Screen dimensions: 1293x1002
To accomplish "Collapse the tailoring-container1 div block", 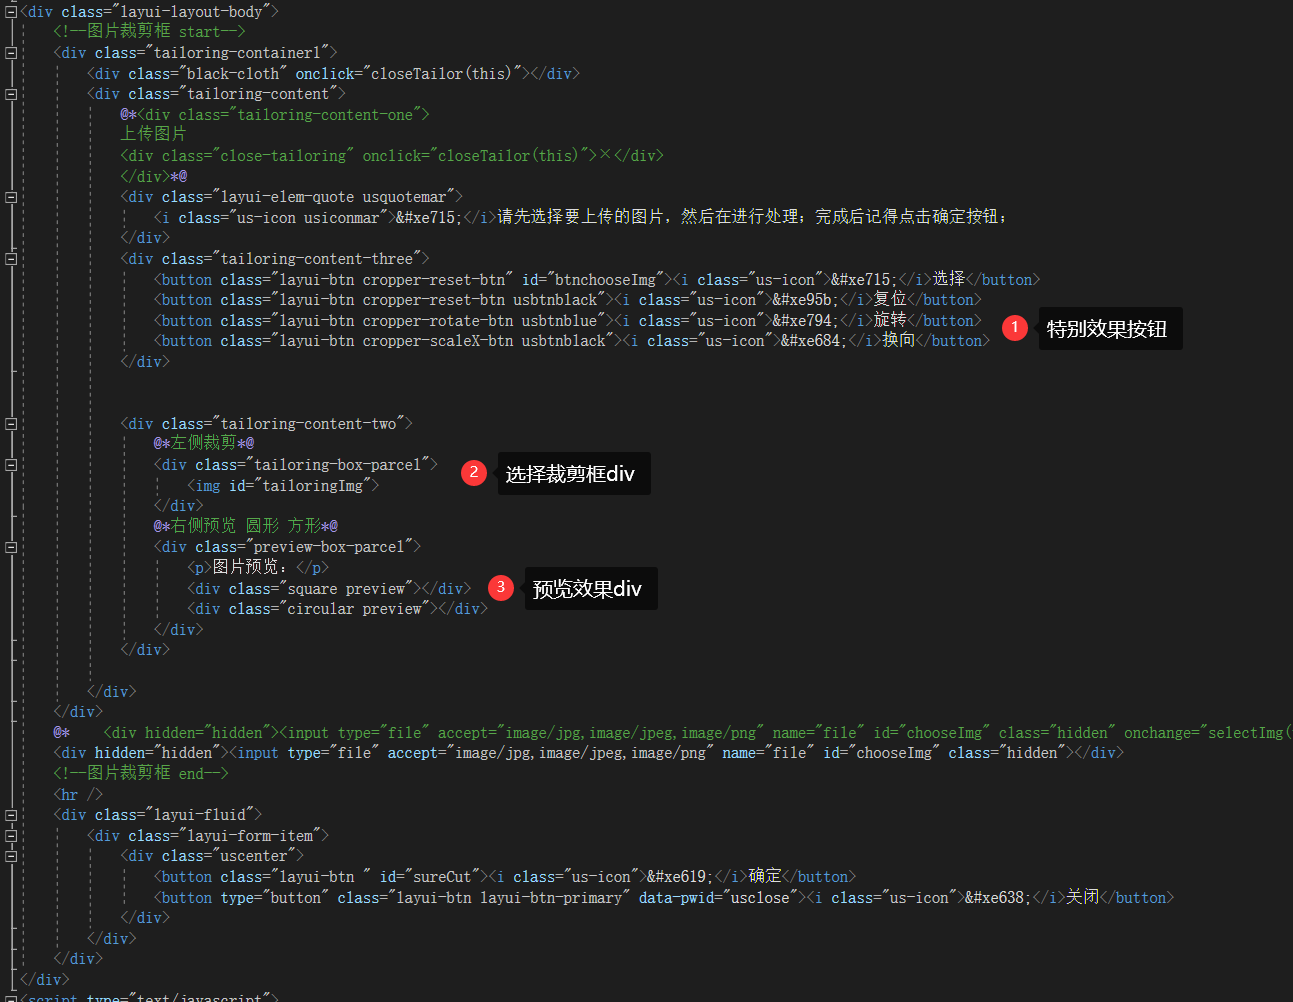I will coord(11,53).
